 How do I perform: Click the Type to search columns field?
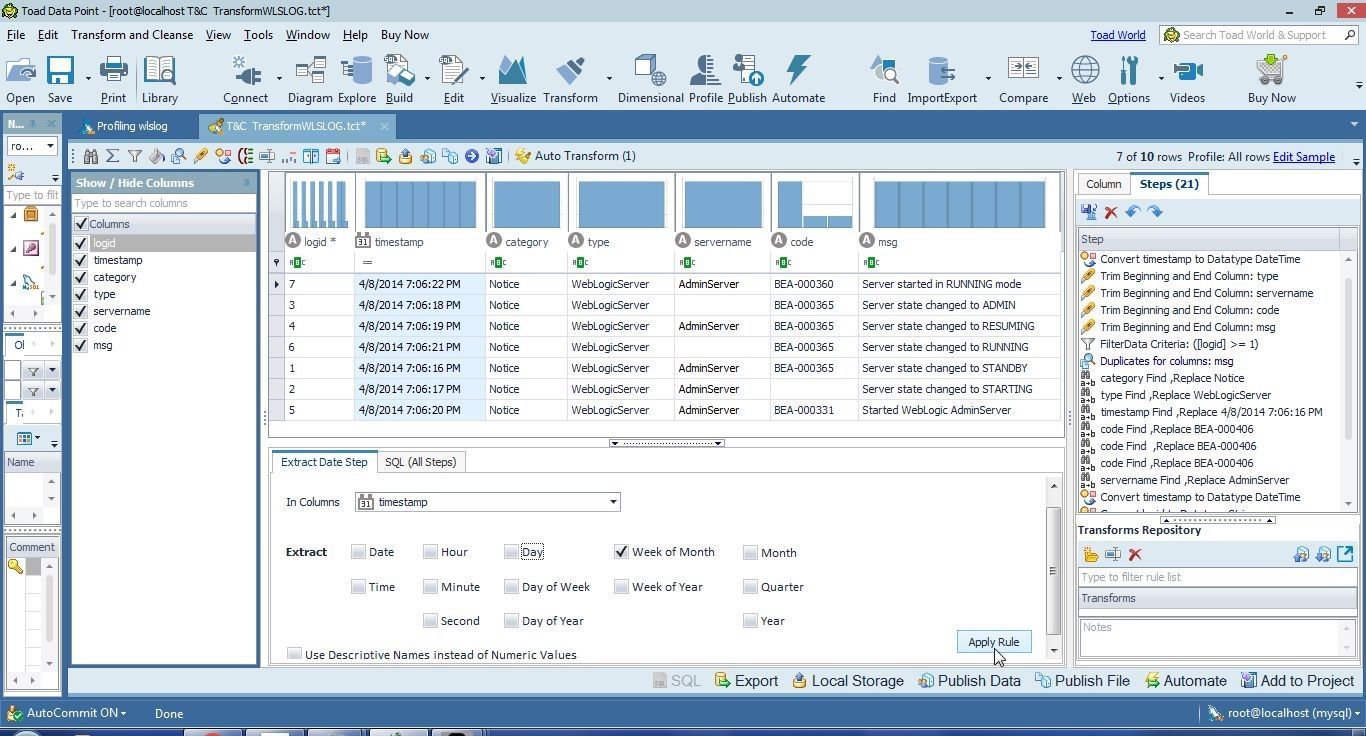[163, 203]
